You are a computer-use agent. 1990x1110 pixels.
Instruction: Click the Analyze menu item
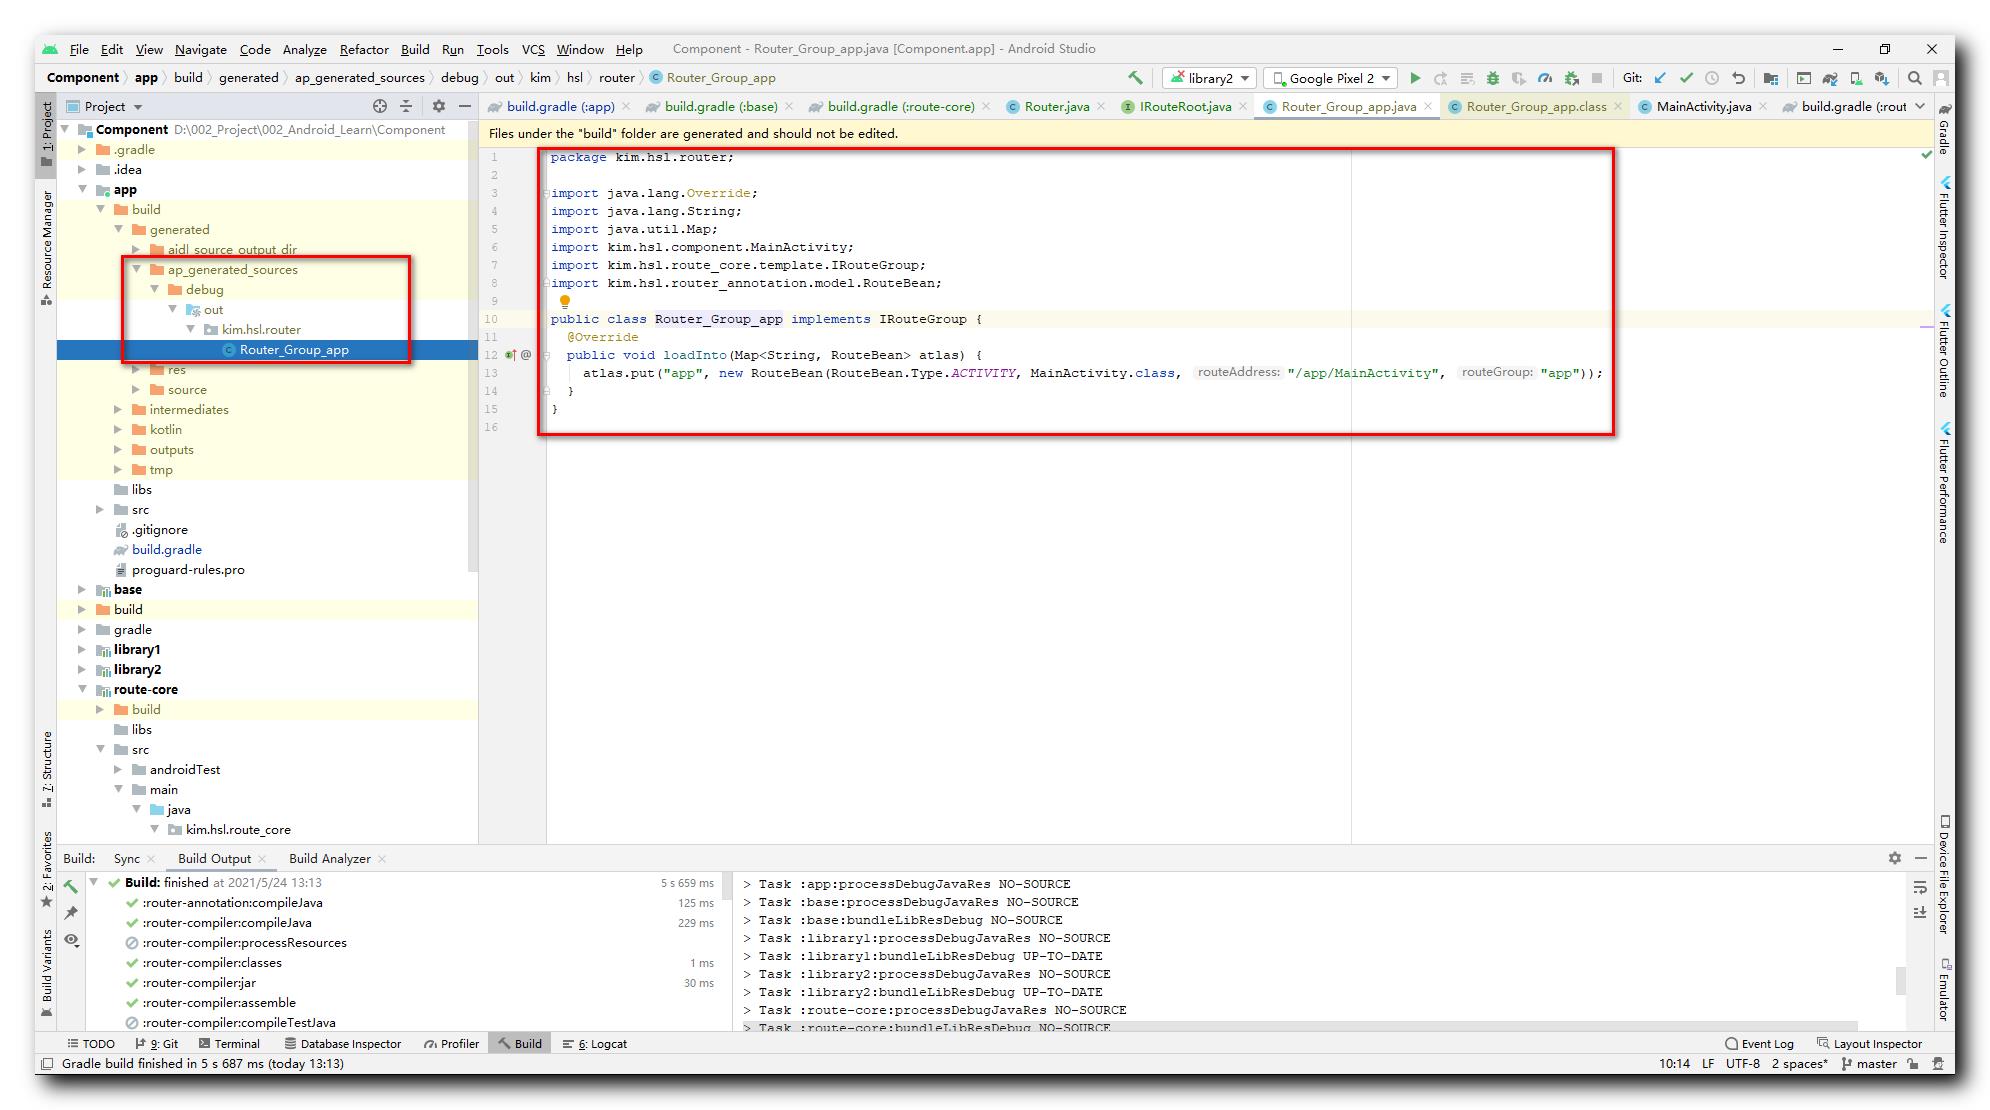click(x=303, y=48)
